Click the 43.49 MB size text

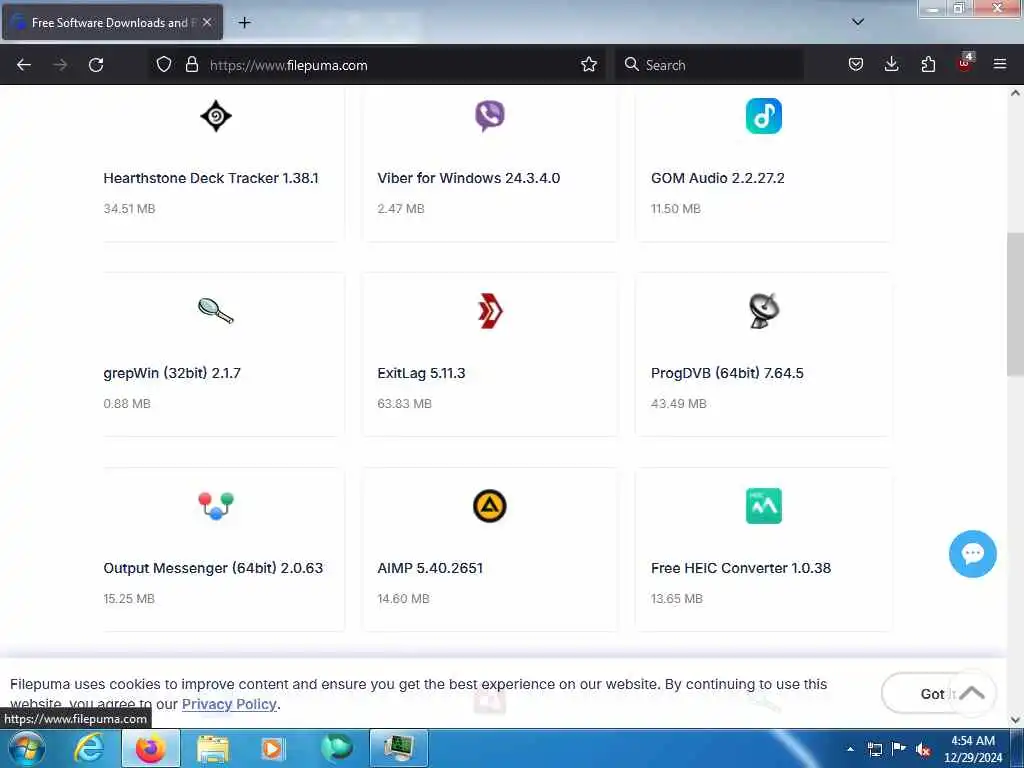pyautogui.click(x=679, y=404)
